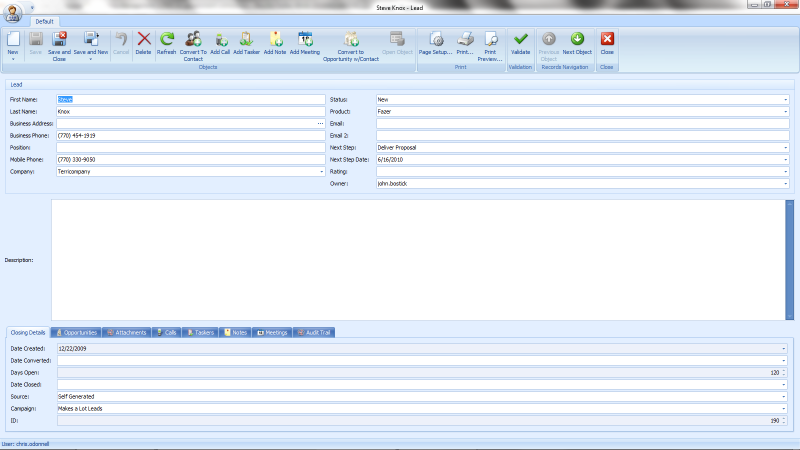The height and width of the screenshot is (450, 800).
Task: Open the Page Setup dialog
Action: (x=436, y=41)
